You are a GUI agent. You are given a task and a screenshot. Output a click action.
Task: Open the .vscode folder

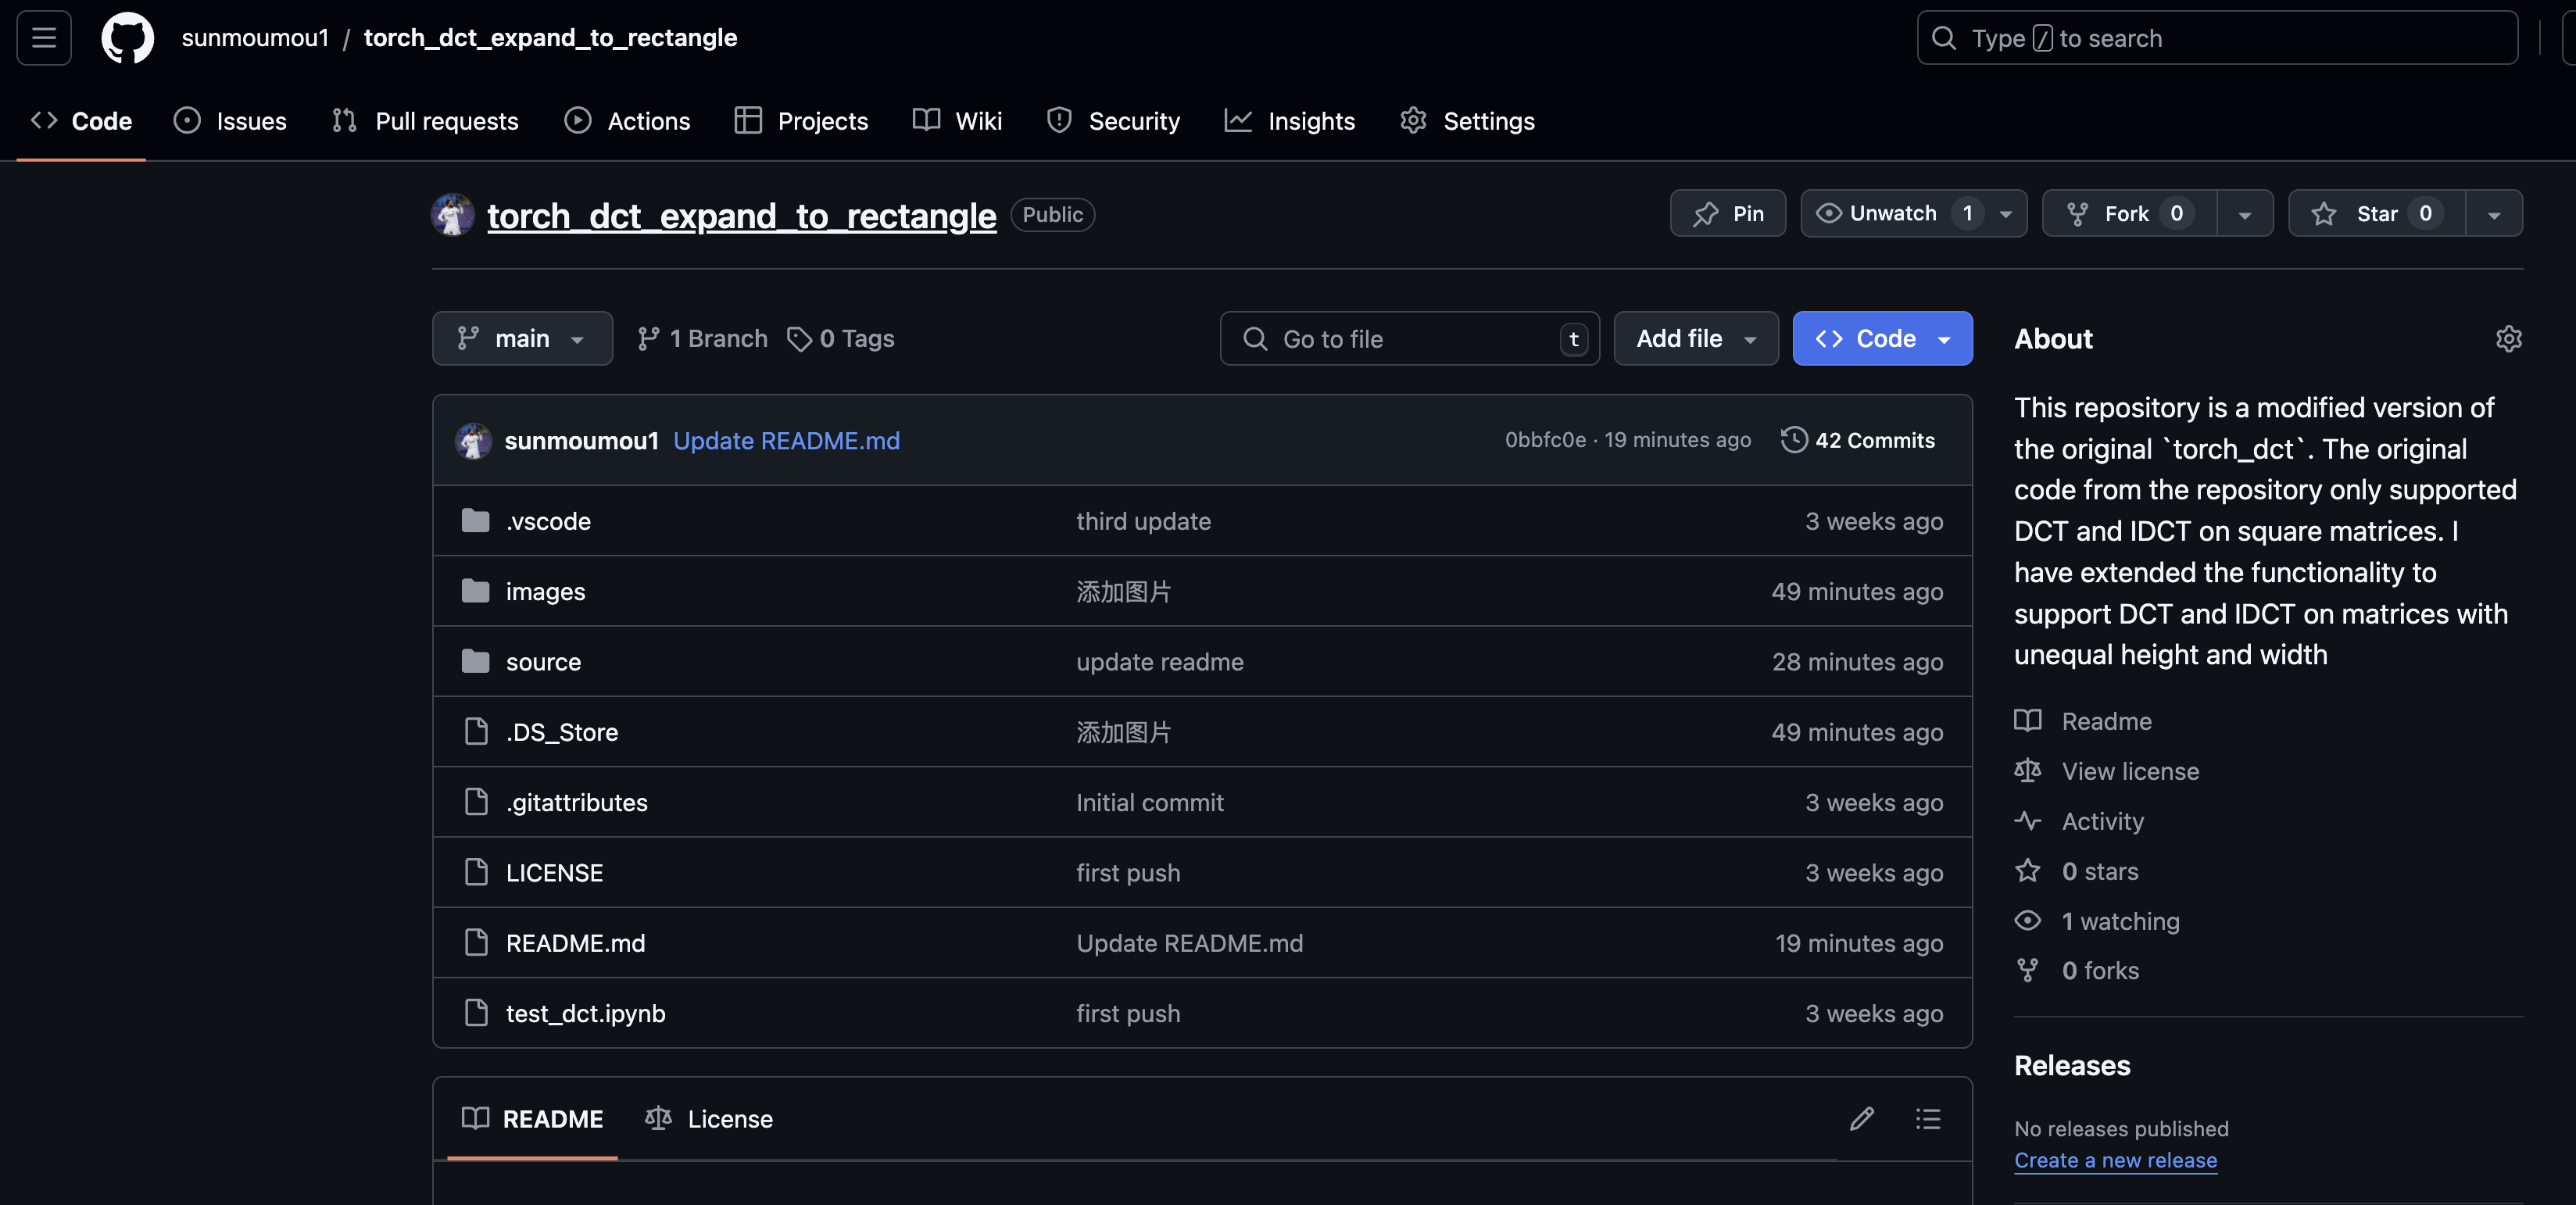click(x=548, y=521)
